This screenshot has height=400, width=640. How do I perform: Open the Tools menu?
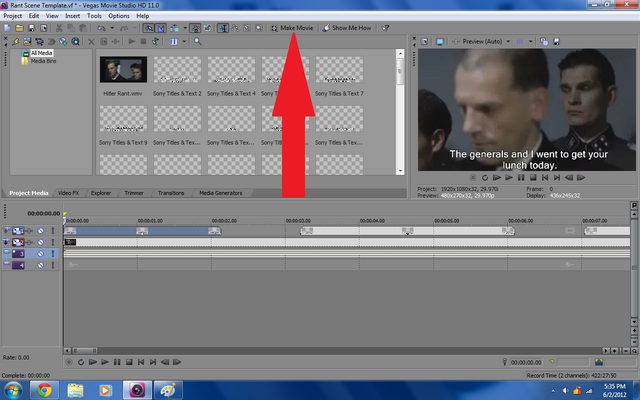click(x=94, y=16)
